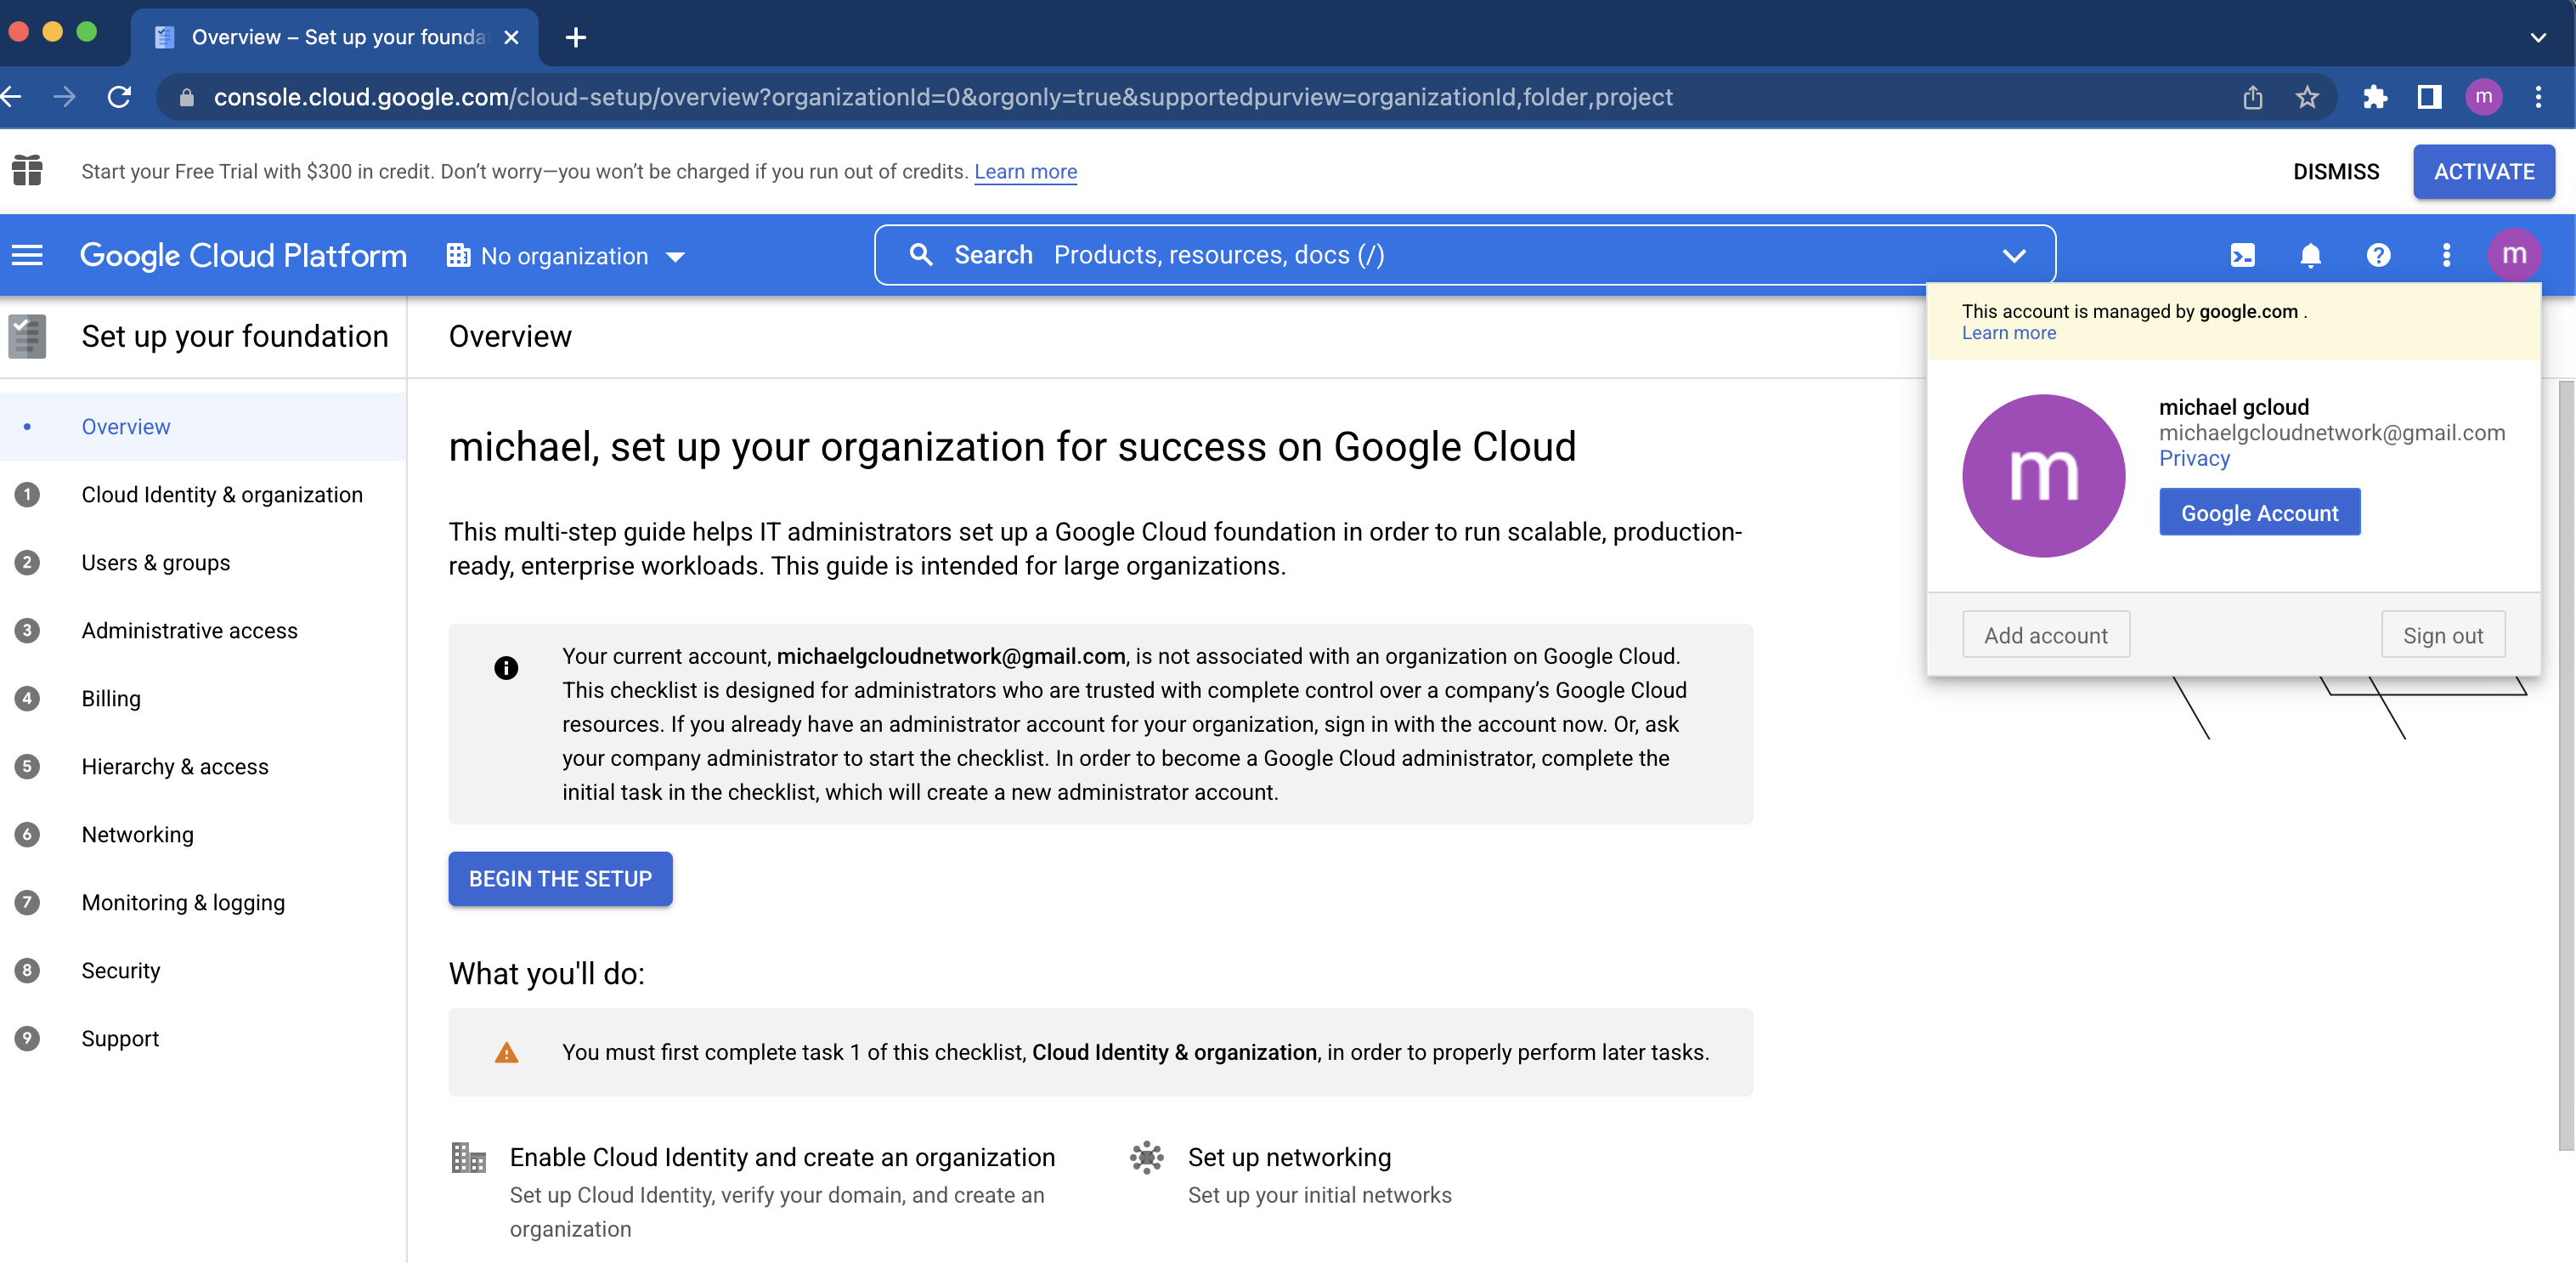
Task: Click Set up networking heading
Action: (x=1289, y=1157)
